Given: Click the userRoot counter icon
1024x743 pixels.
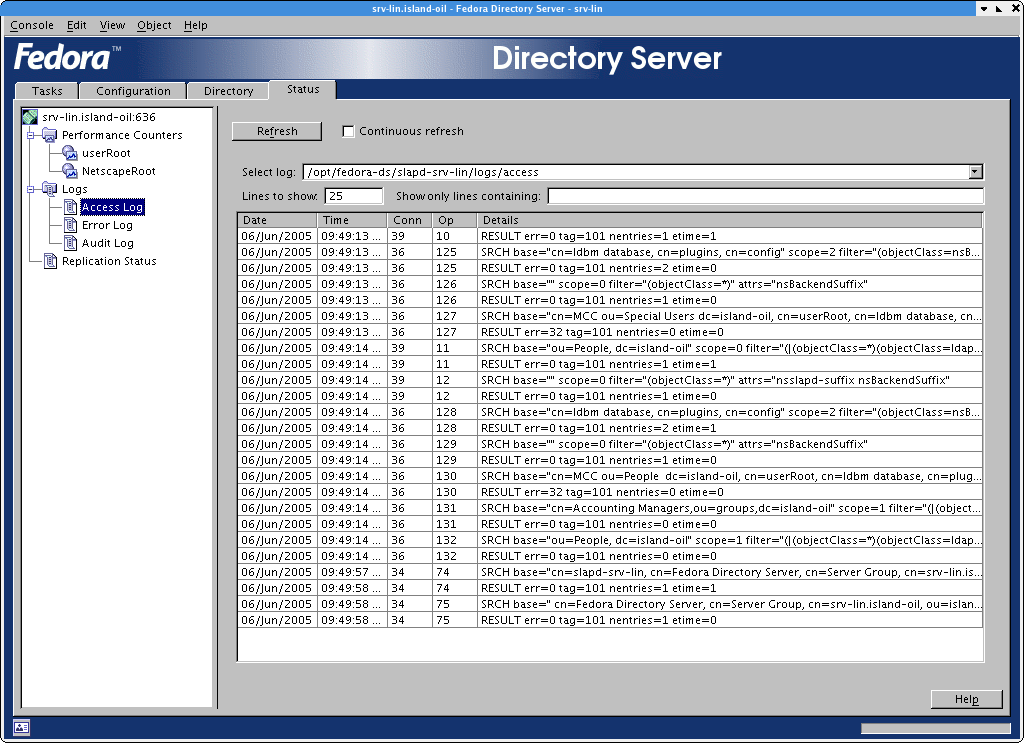Looking at the screenshot, I should coord(70,153).
